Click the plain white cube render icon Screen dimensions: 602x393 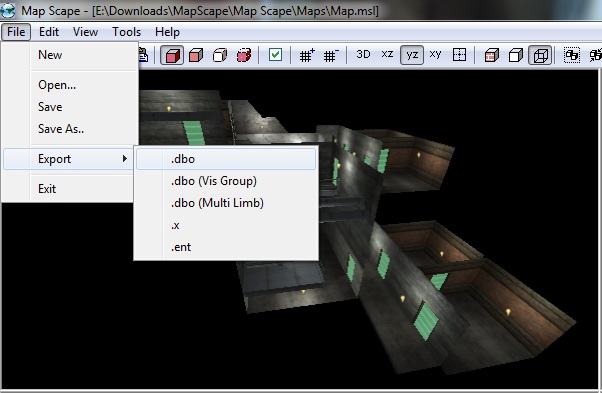pos(516,55)
